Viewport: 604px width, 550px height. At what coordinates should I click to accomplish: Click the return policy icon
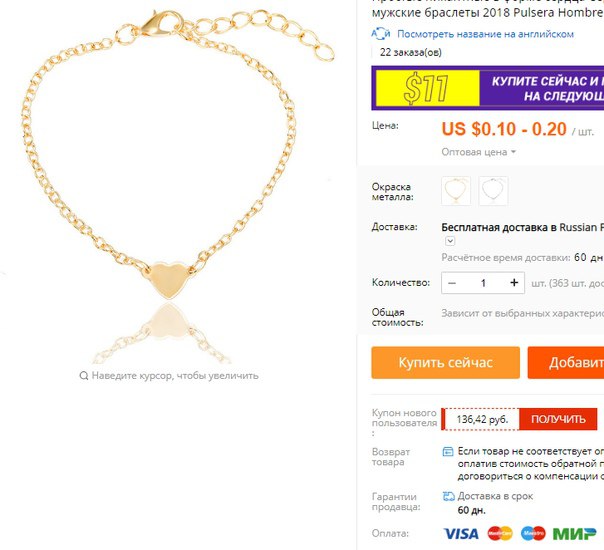(x=448, y=451)
